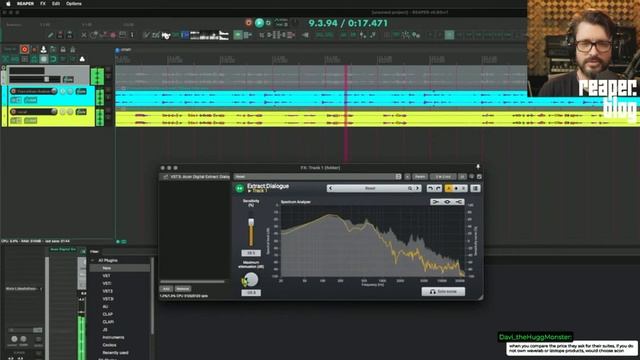Image resolution: width=640 pixels, height=360 pixels.
Task: Click the Solo noise button
Action: [x=443, y=291]
